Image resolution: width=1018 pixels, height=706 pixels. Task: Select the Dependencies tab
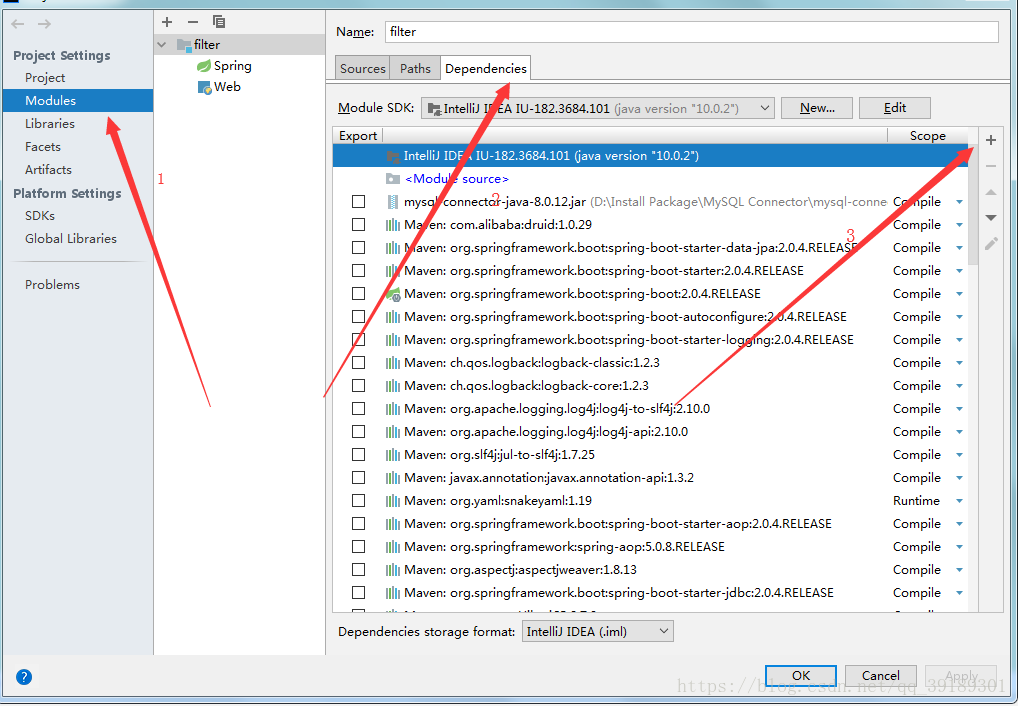pyautogui.click(x=486, y=68)
